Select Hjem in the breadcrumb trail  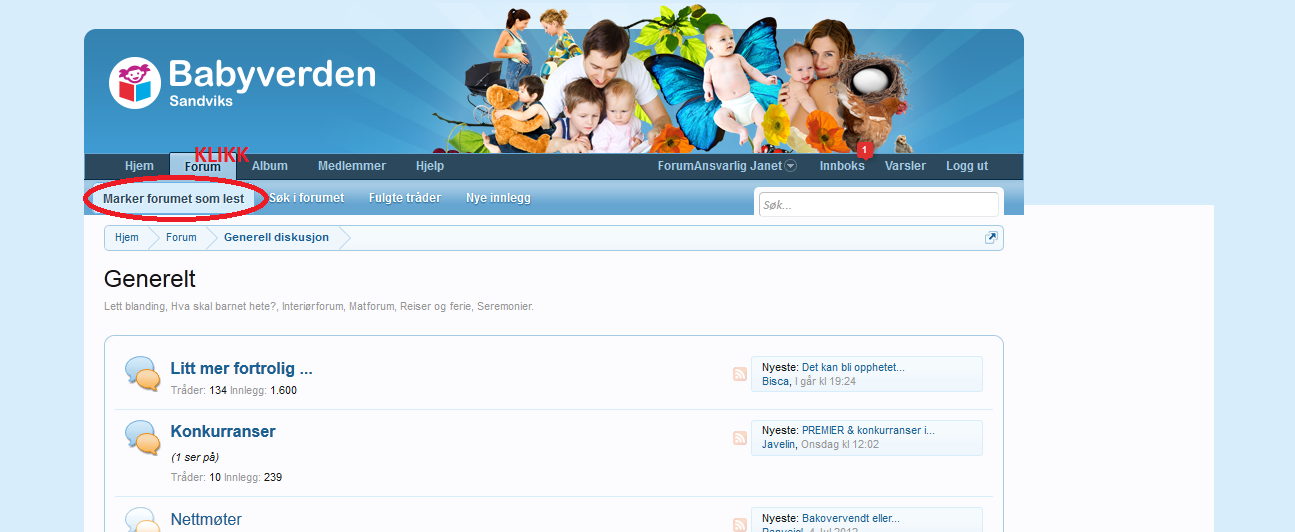[x=126, y=238]
